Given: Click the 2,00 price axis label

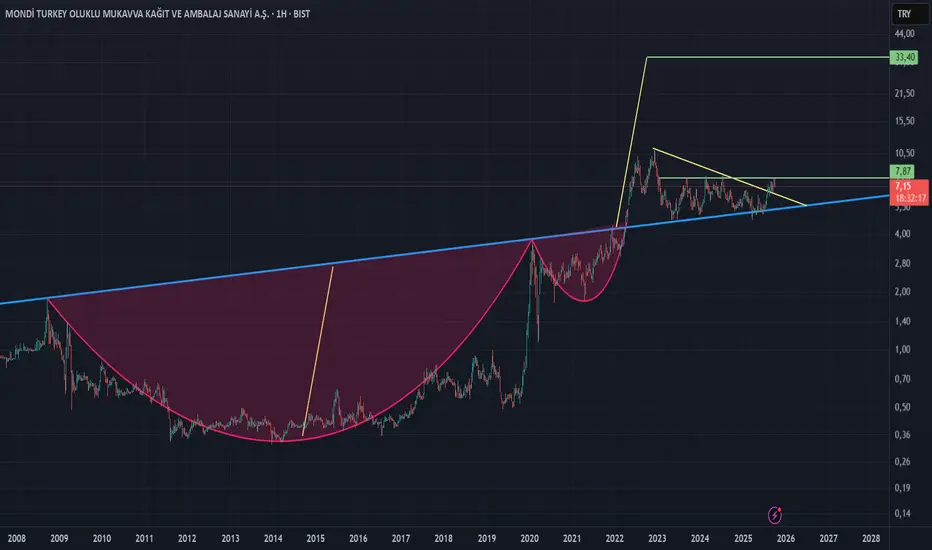Looking at the screenshot, I should 902,291.
